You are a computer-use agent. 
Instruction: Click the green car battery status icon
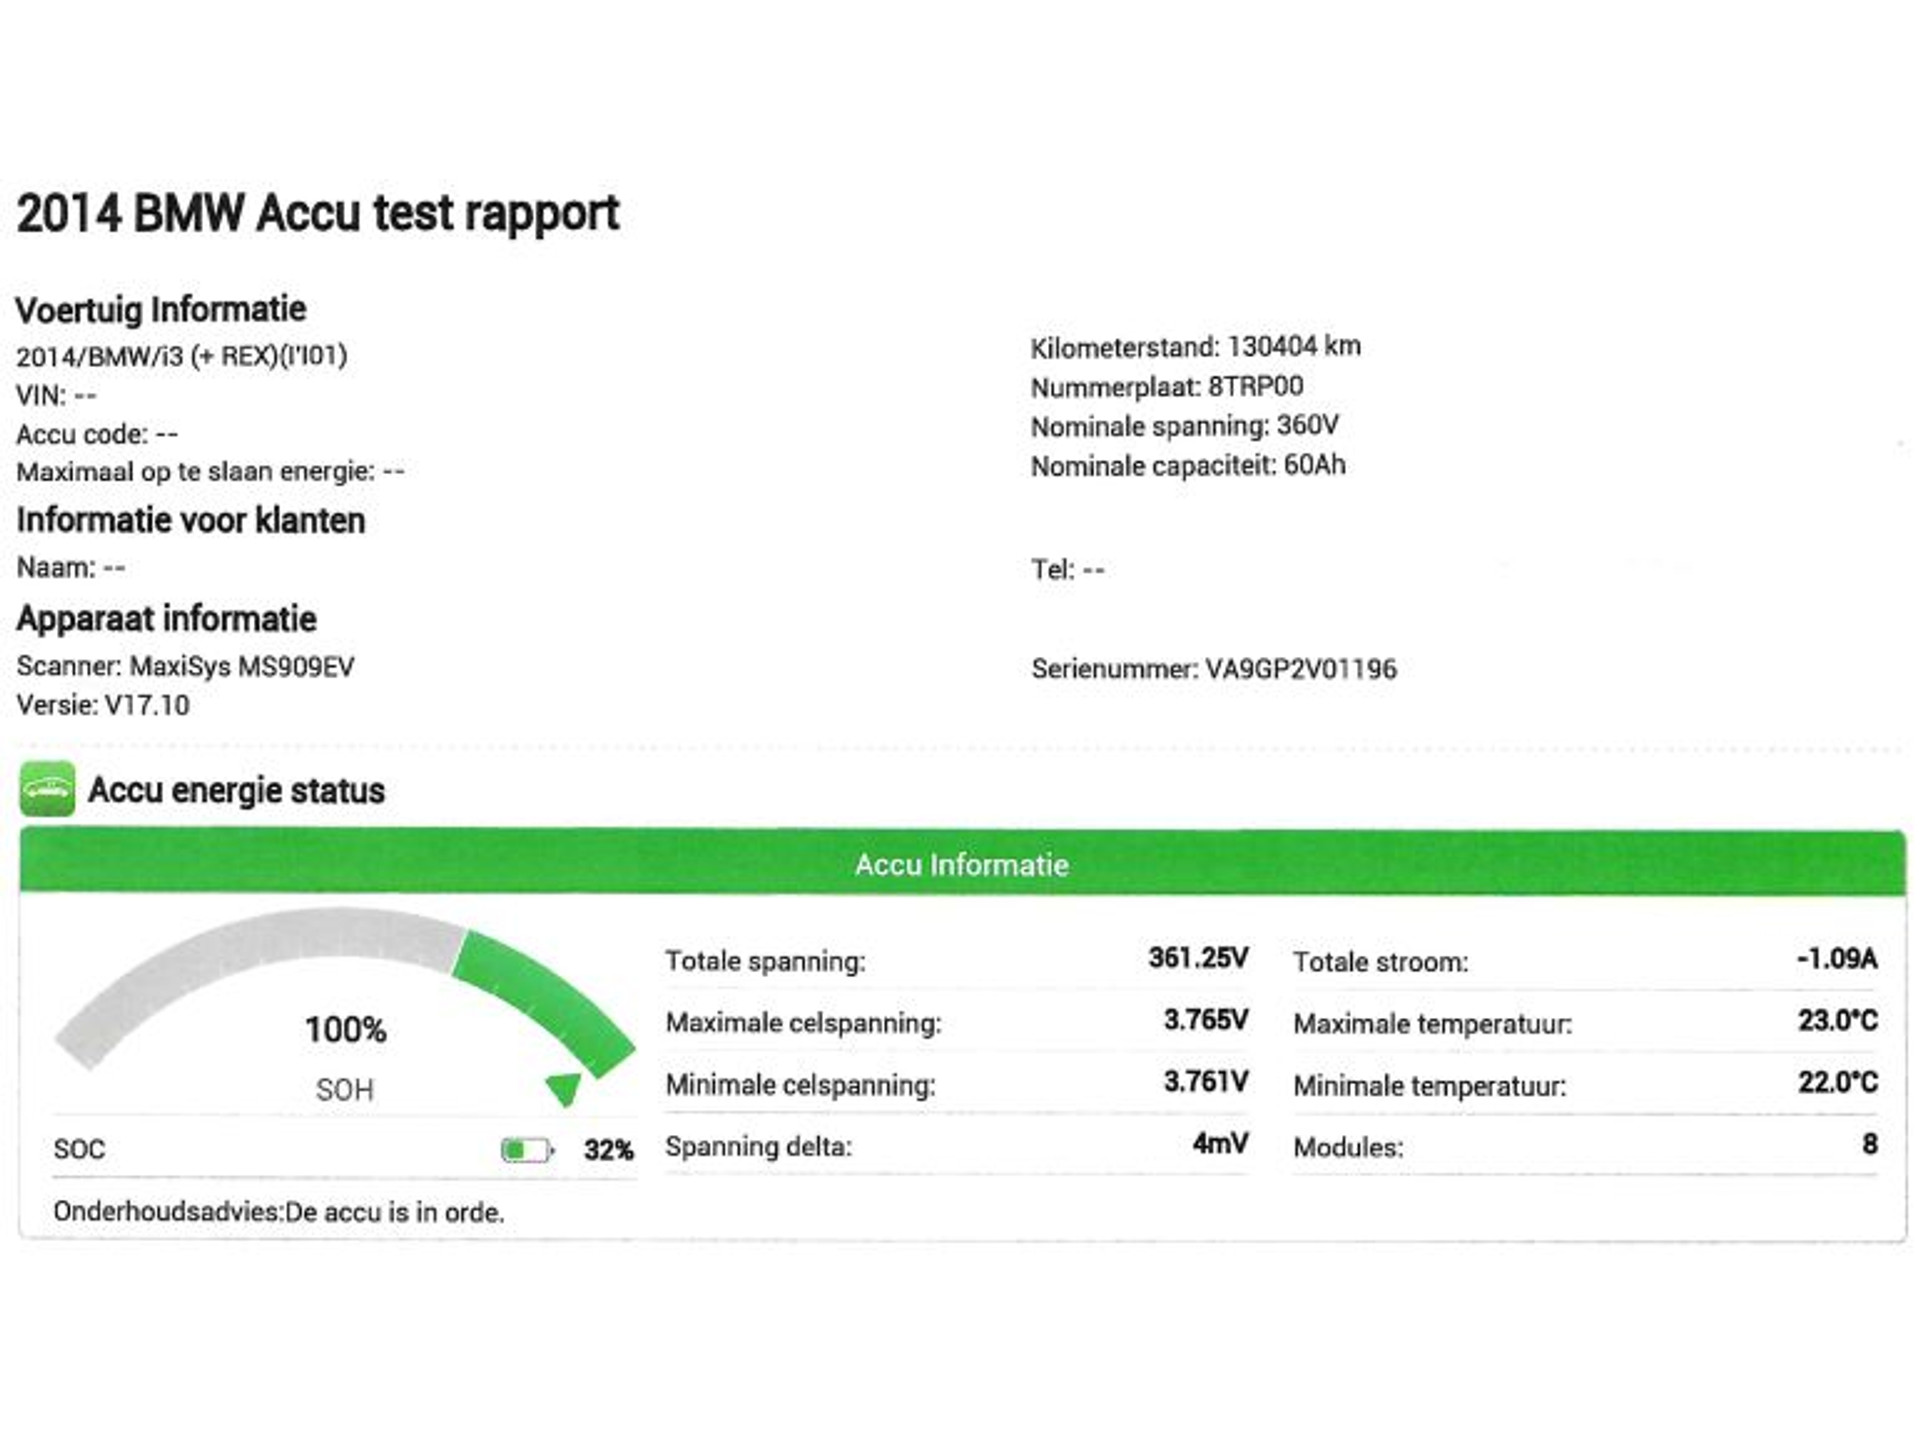point(47,789)
